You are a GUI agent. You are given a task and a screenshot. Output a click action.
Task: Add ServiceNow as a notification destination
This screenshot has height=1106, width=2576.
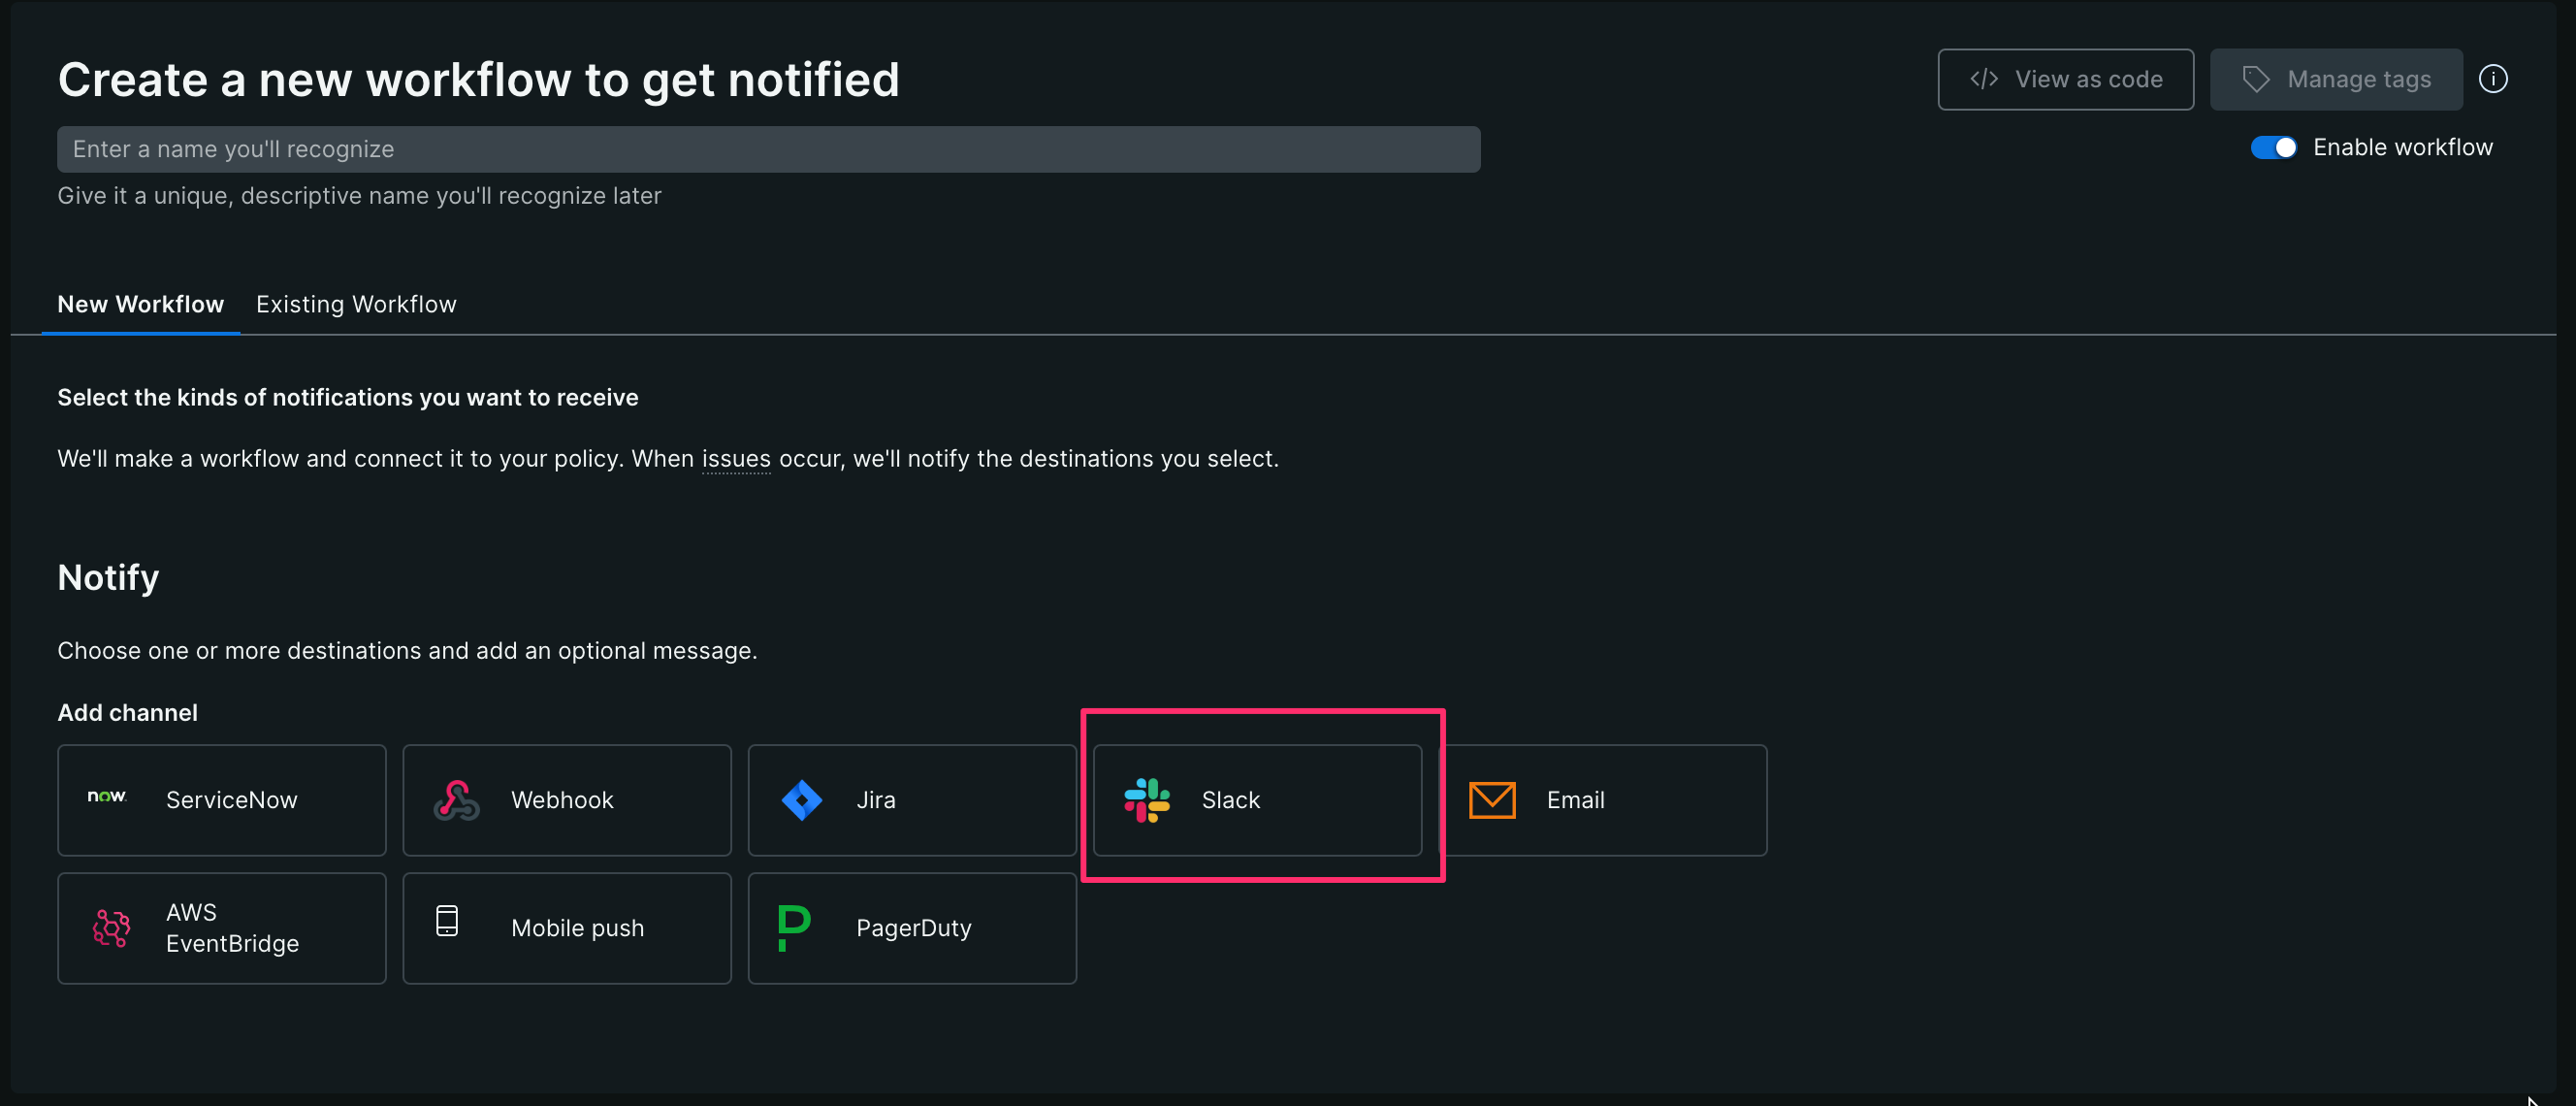pos(221,800)
